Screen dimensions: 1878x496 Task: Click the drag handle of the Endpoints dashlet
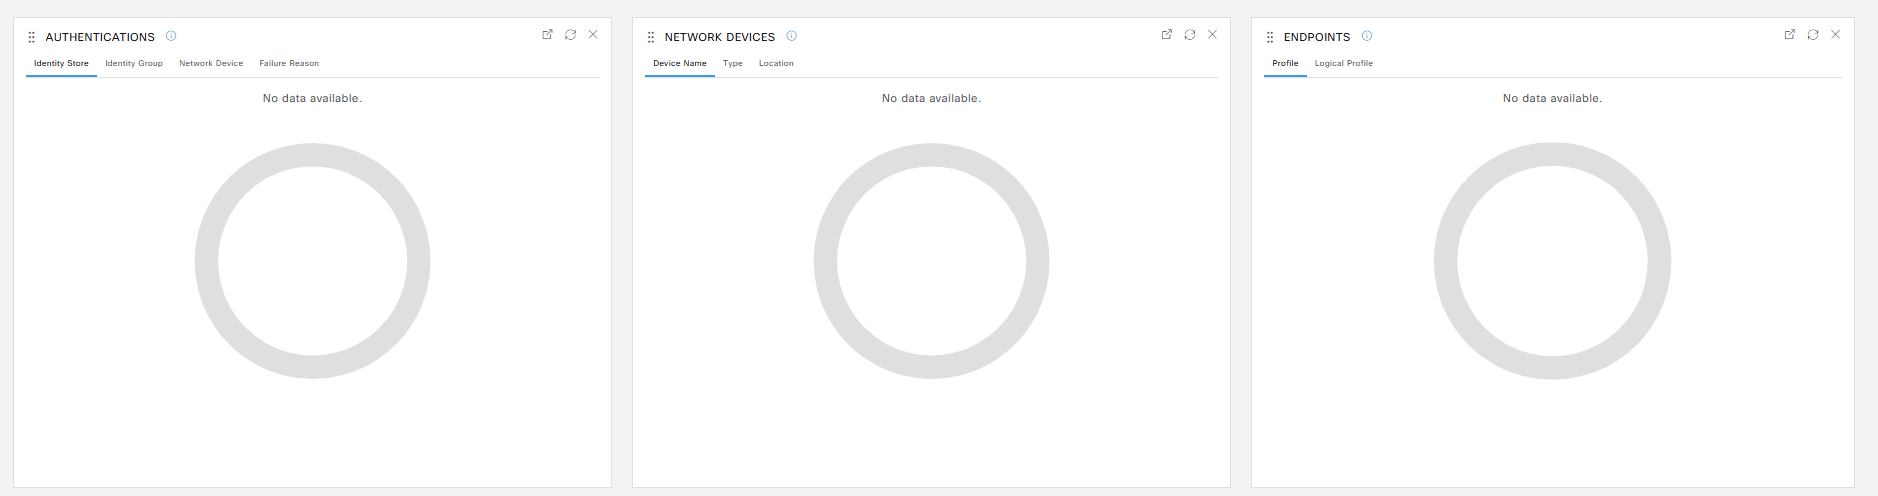(x=1270, y=37)
